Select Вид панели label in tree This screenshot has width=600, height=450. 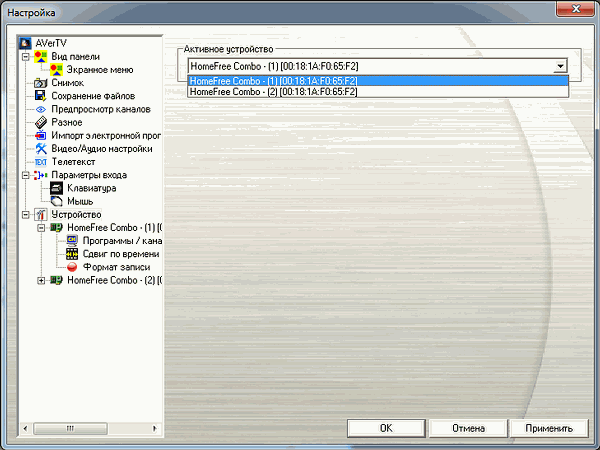[x=75, y=57]
